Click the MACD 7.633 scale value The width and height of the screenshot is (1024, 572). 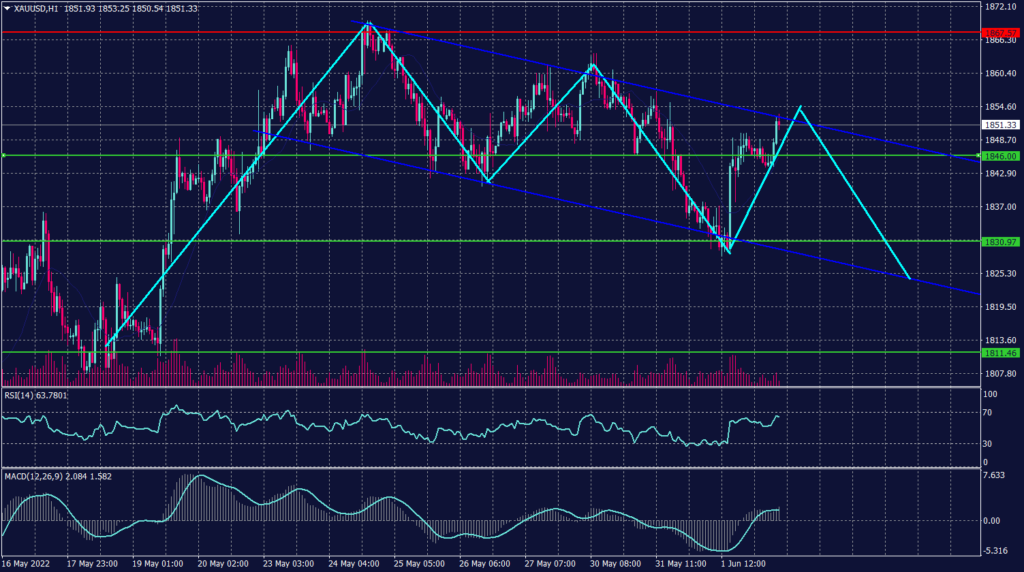[993, 475]
